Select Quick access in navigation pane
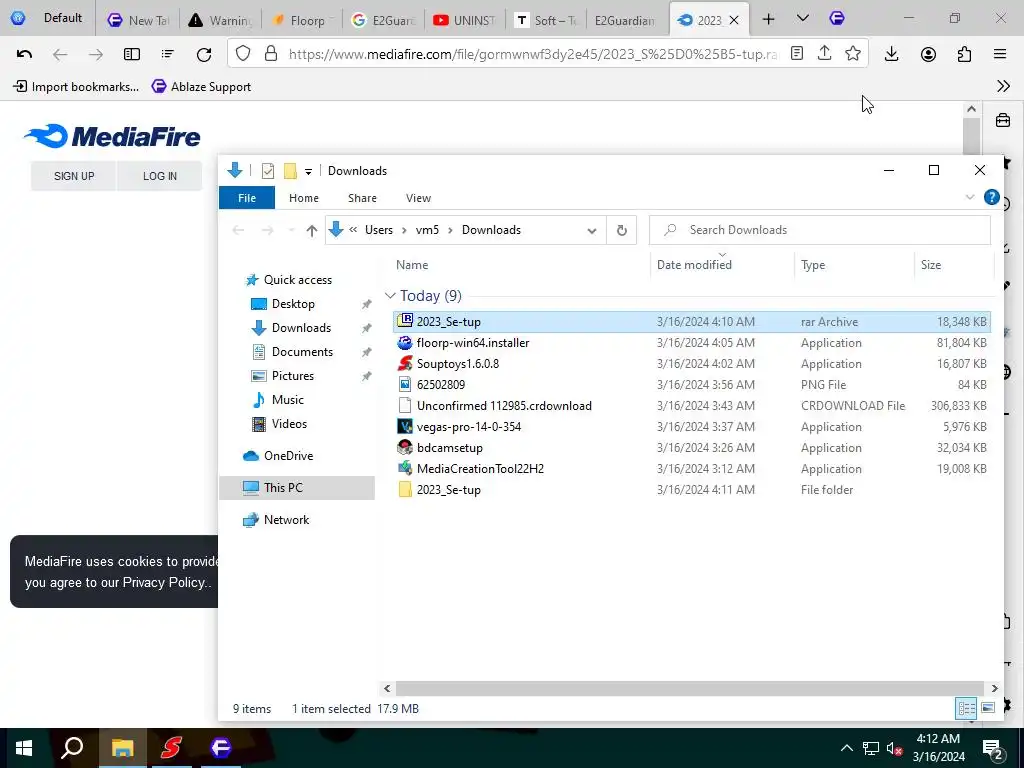Image resolution: width=1024 pixels, height=768 pixels. click(x=289, y=280)
